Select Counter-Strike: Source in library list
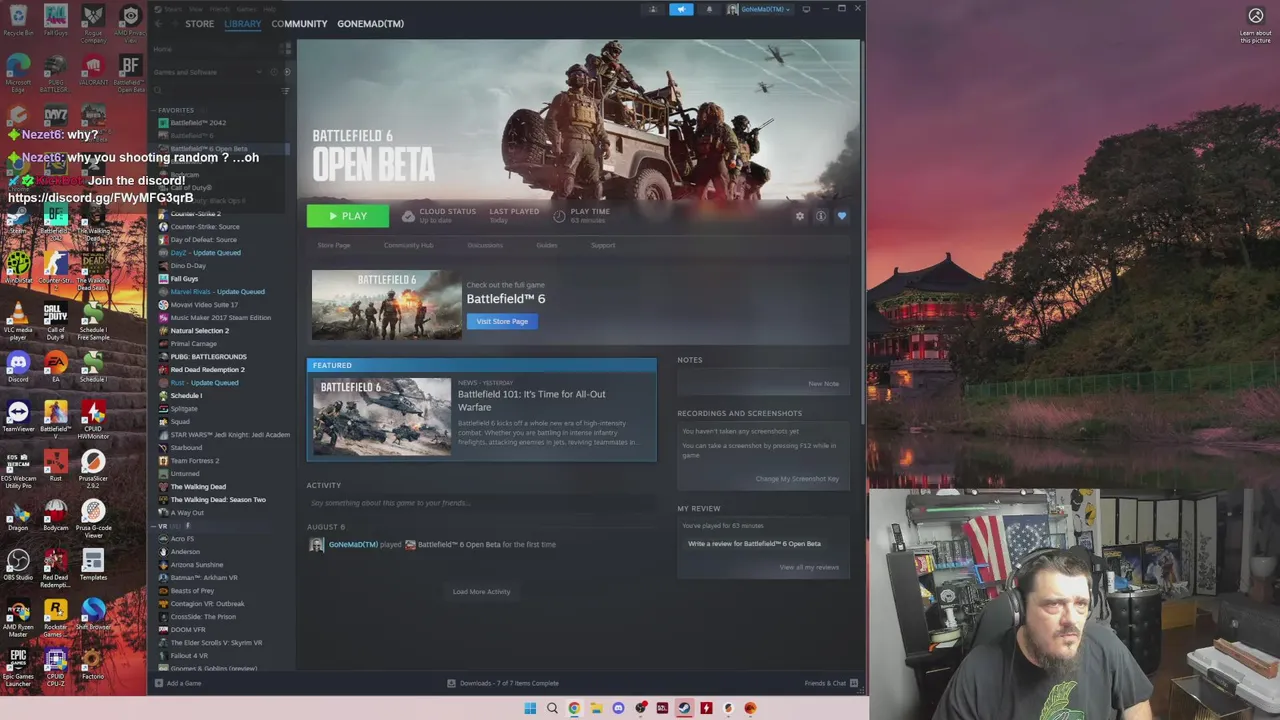 click(x=203, y=227)
